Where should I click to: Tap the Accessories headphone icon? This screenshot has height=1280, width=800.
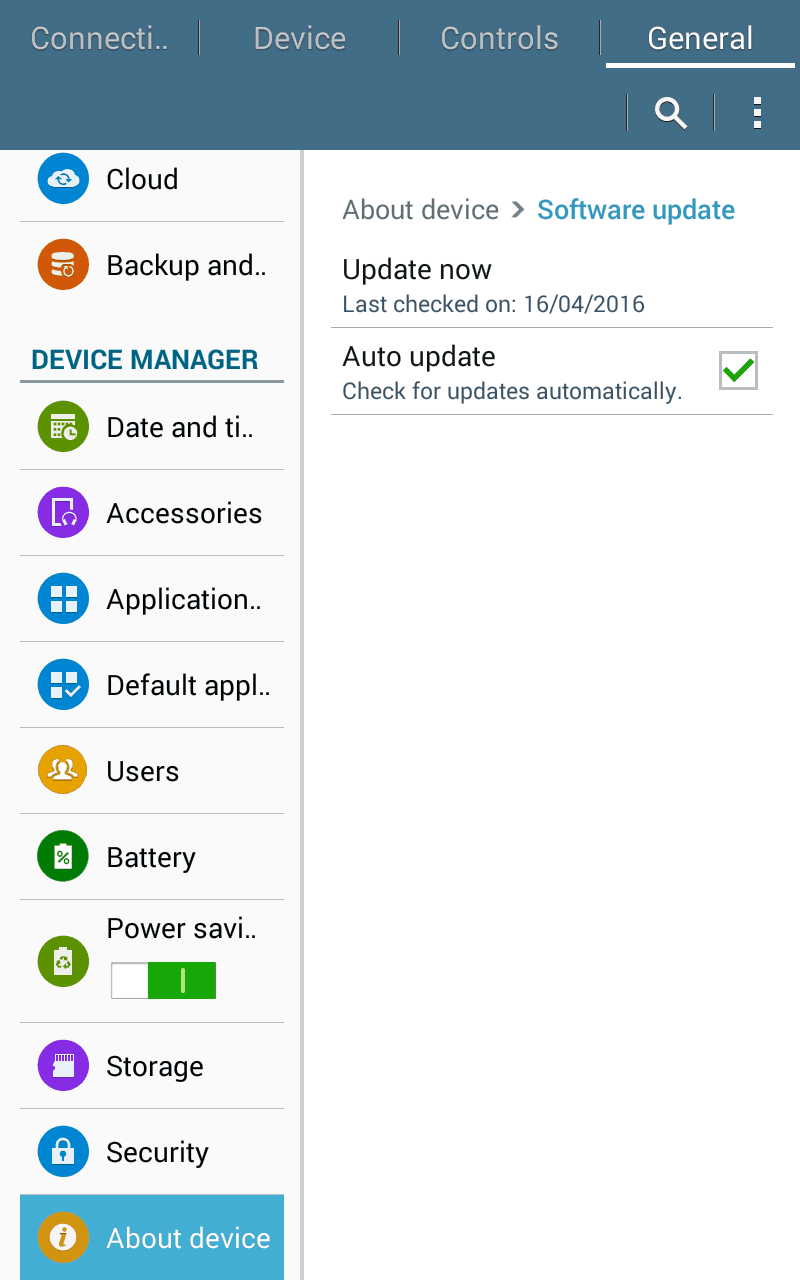(x=63, y=513)
